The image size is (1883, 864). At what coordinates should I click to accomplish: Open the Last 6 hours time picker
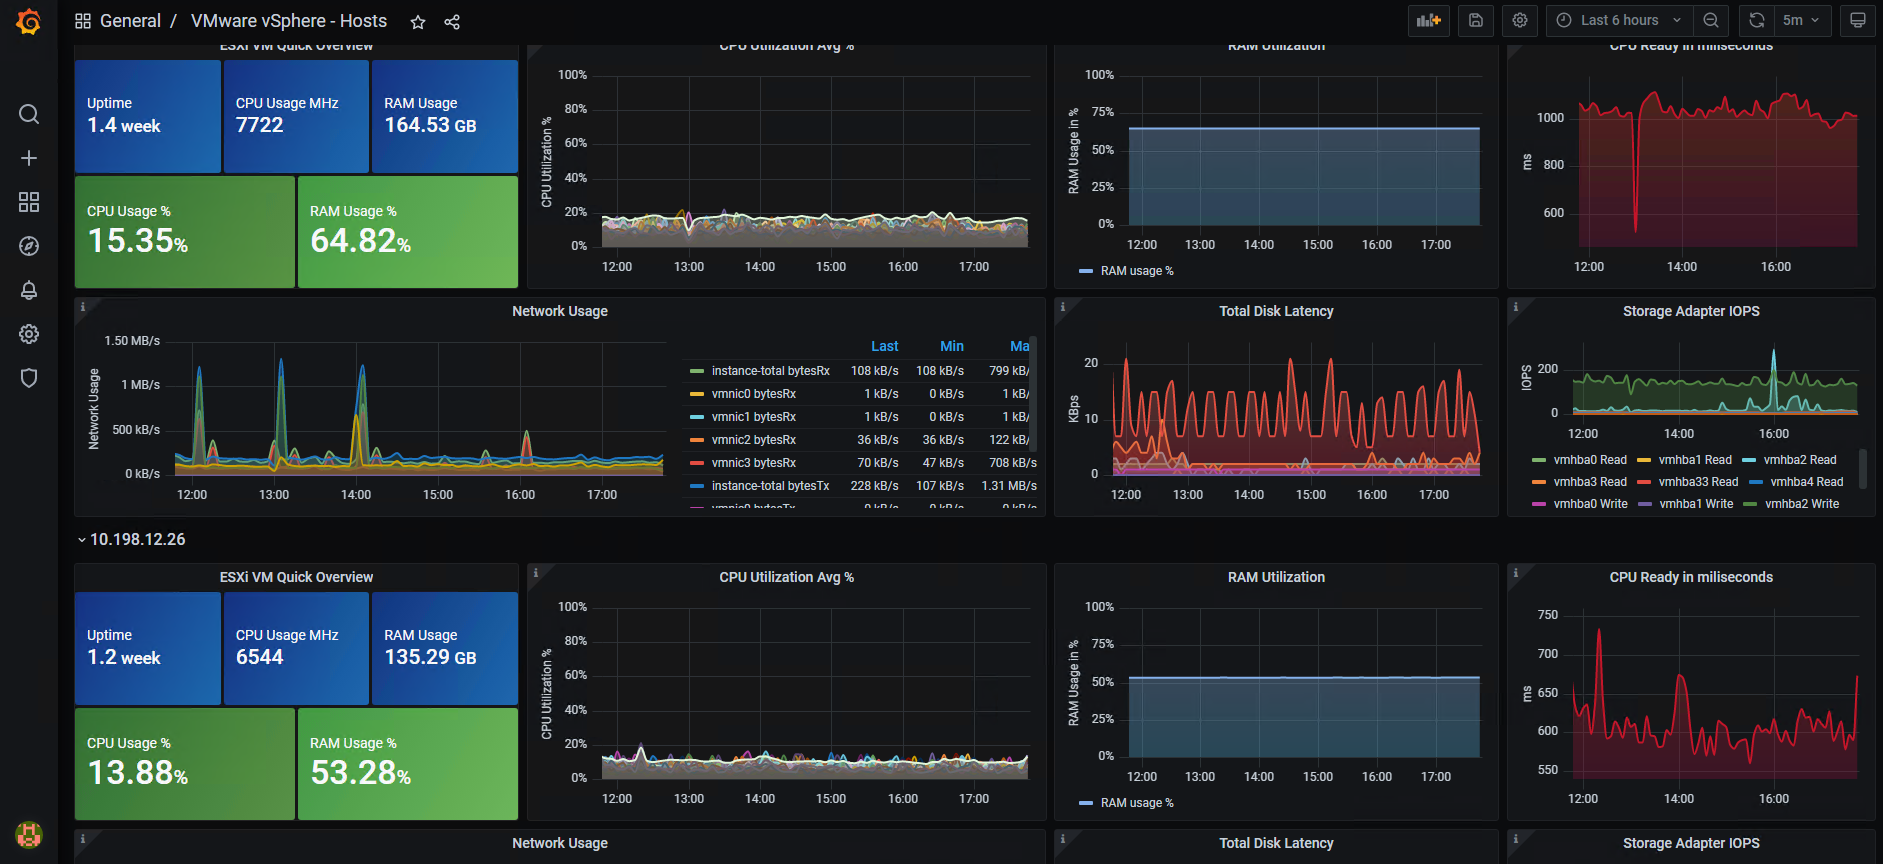coord(1619,20)
